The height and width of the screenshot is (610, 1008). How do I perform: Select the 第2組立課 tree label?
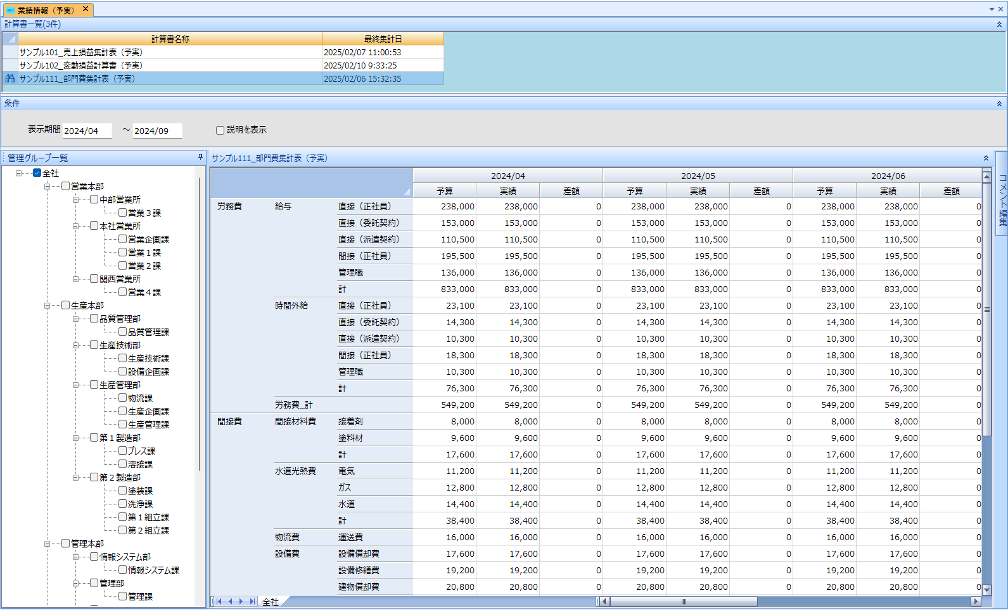click(148, 531)
